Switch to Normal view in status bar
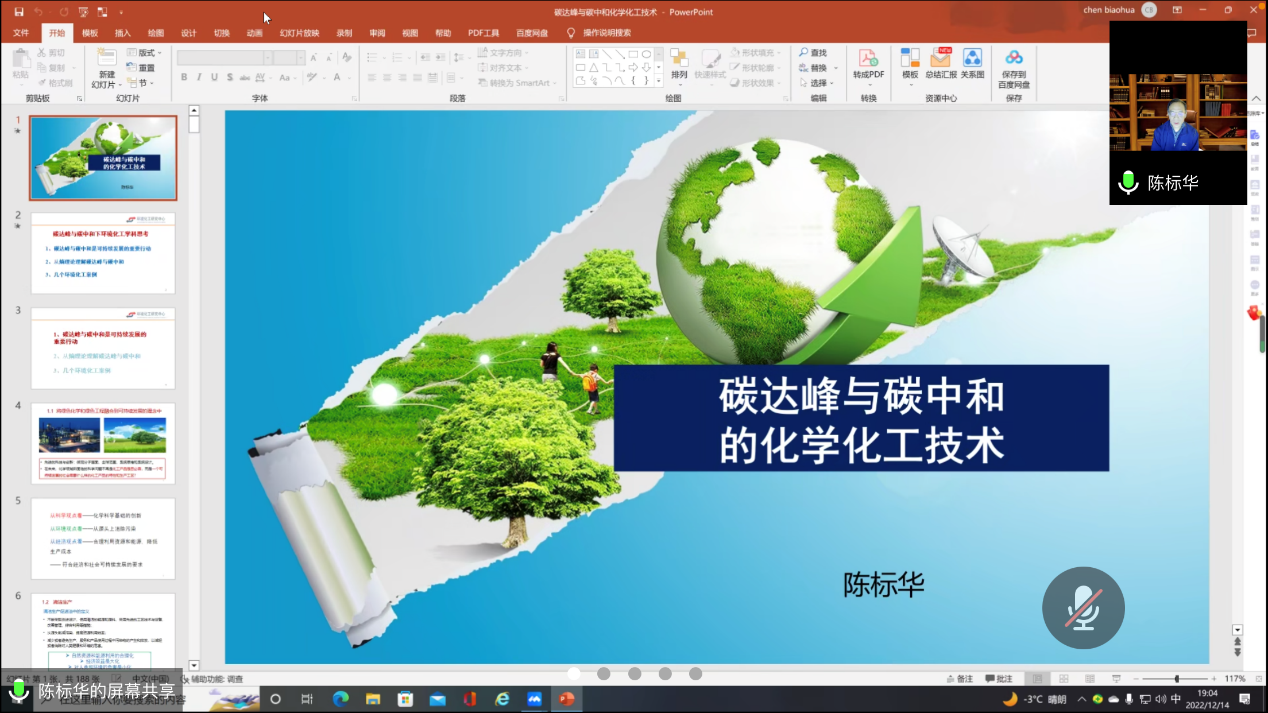This screenshot has height=713, width=1268. (x=1038, y=679)
